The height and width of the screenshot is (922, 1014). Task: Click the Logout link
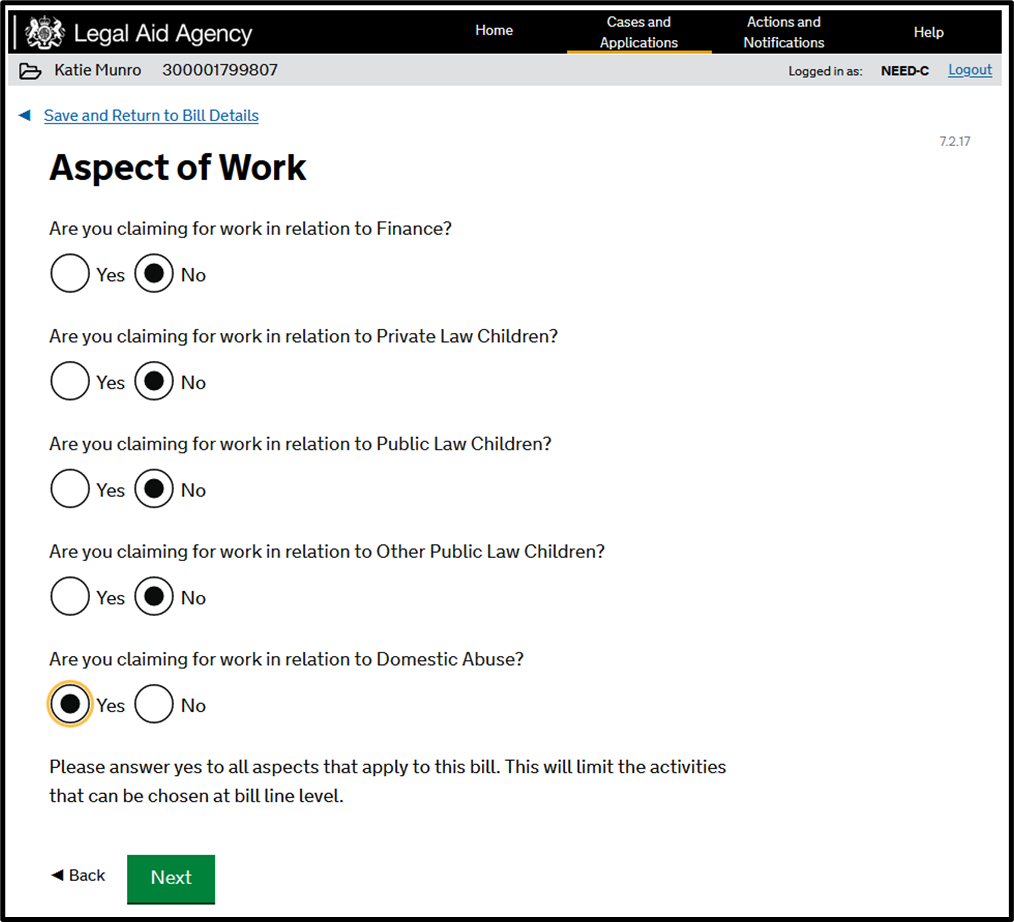click(x=970, y=70)
